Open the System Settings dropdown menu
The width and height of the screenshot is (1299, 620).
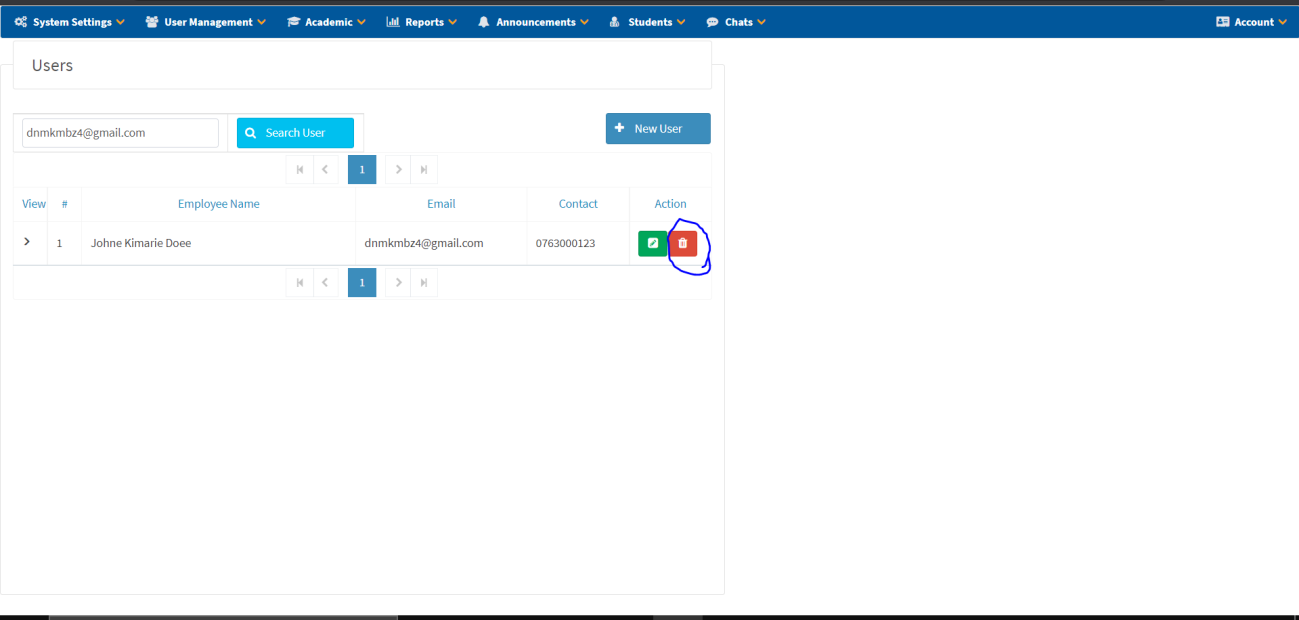69,22
